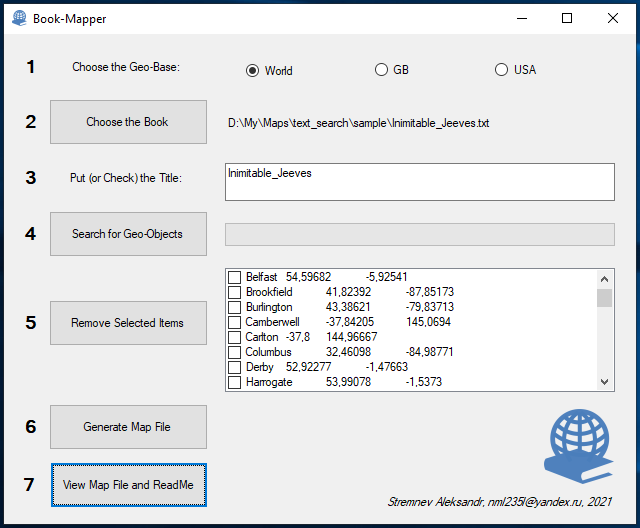Click Camberwell longitude value 145,0694
Viewport: 640px width, 528px height.
pyautogui.click(x=428, y=322)
